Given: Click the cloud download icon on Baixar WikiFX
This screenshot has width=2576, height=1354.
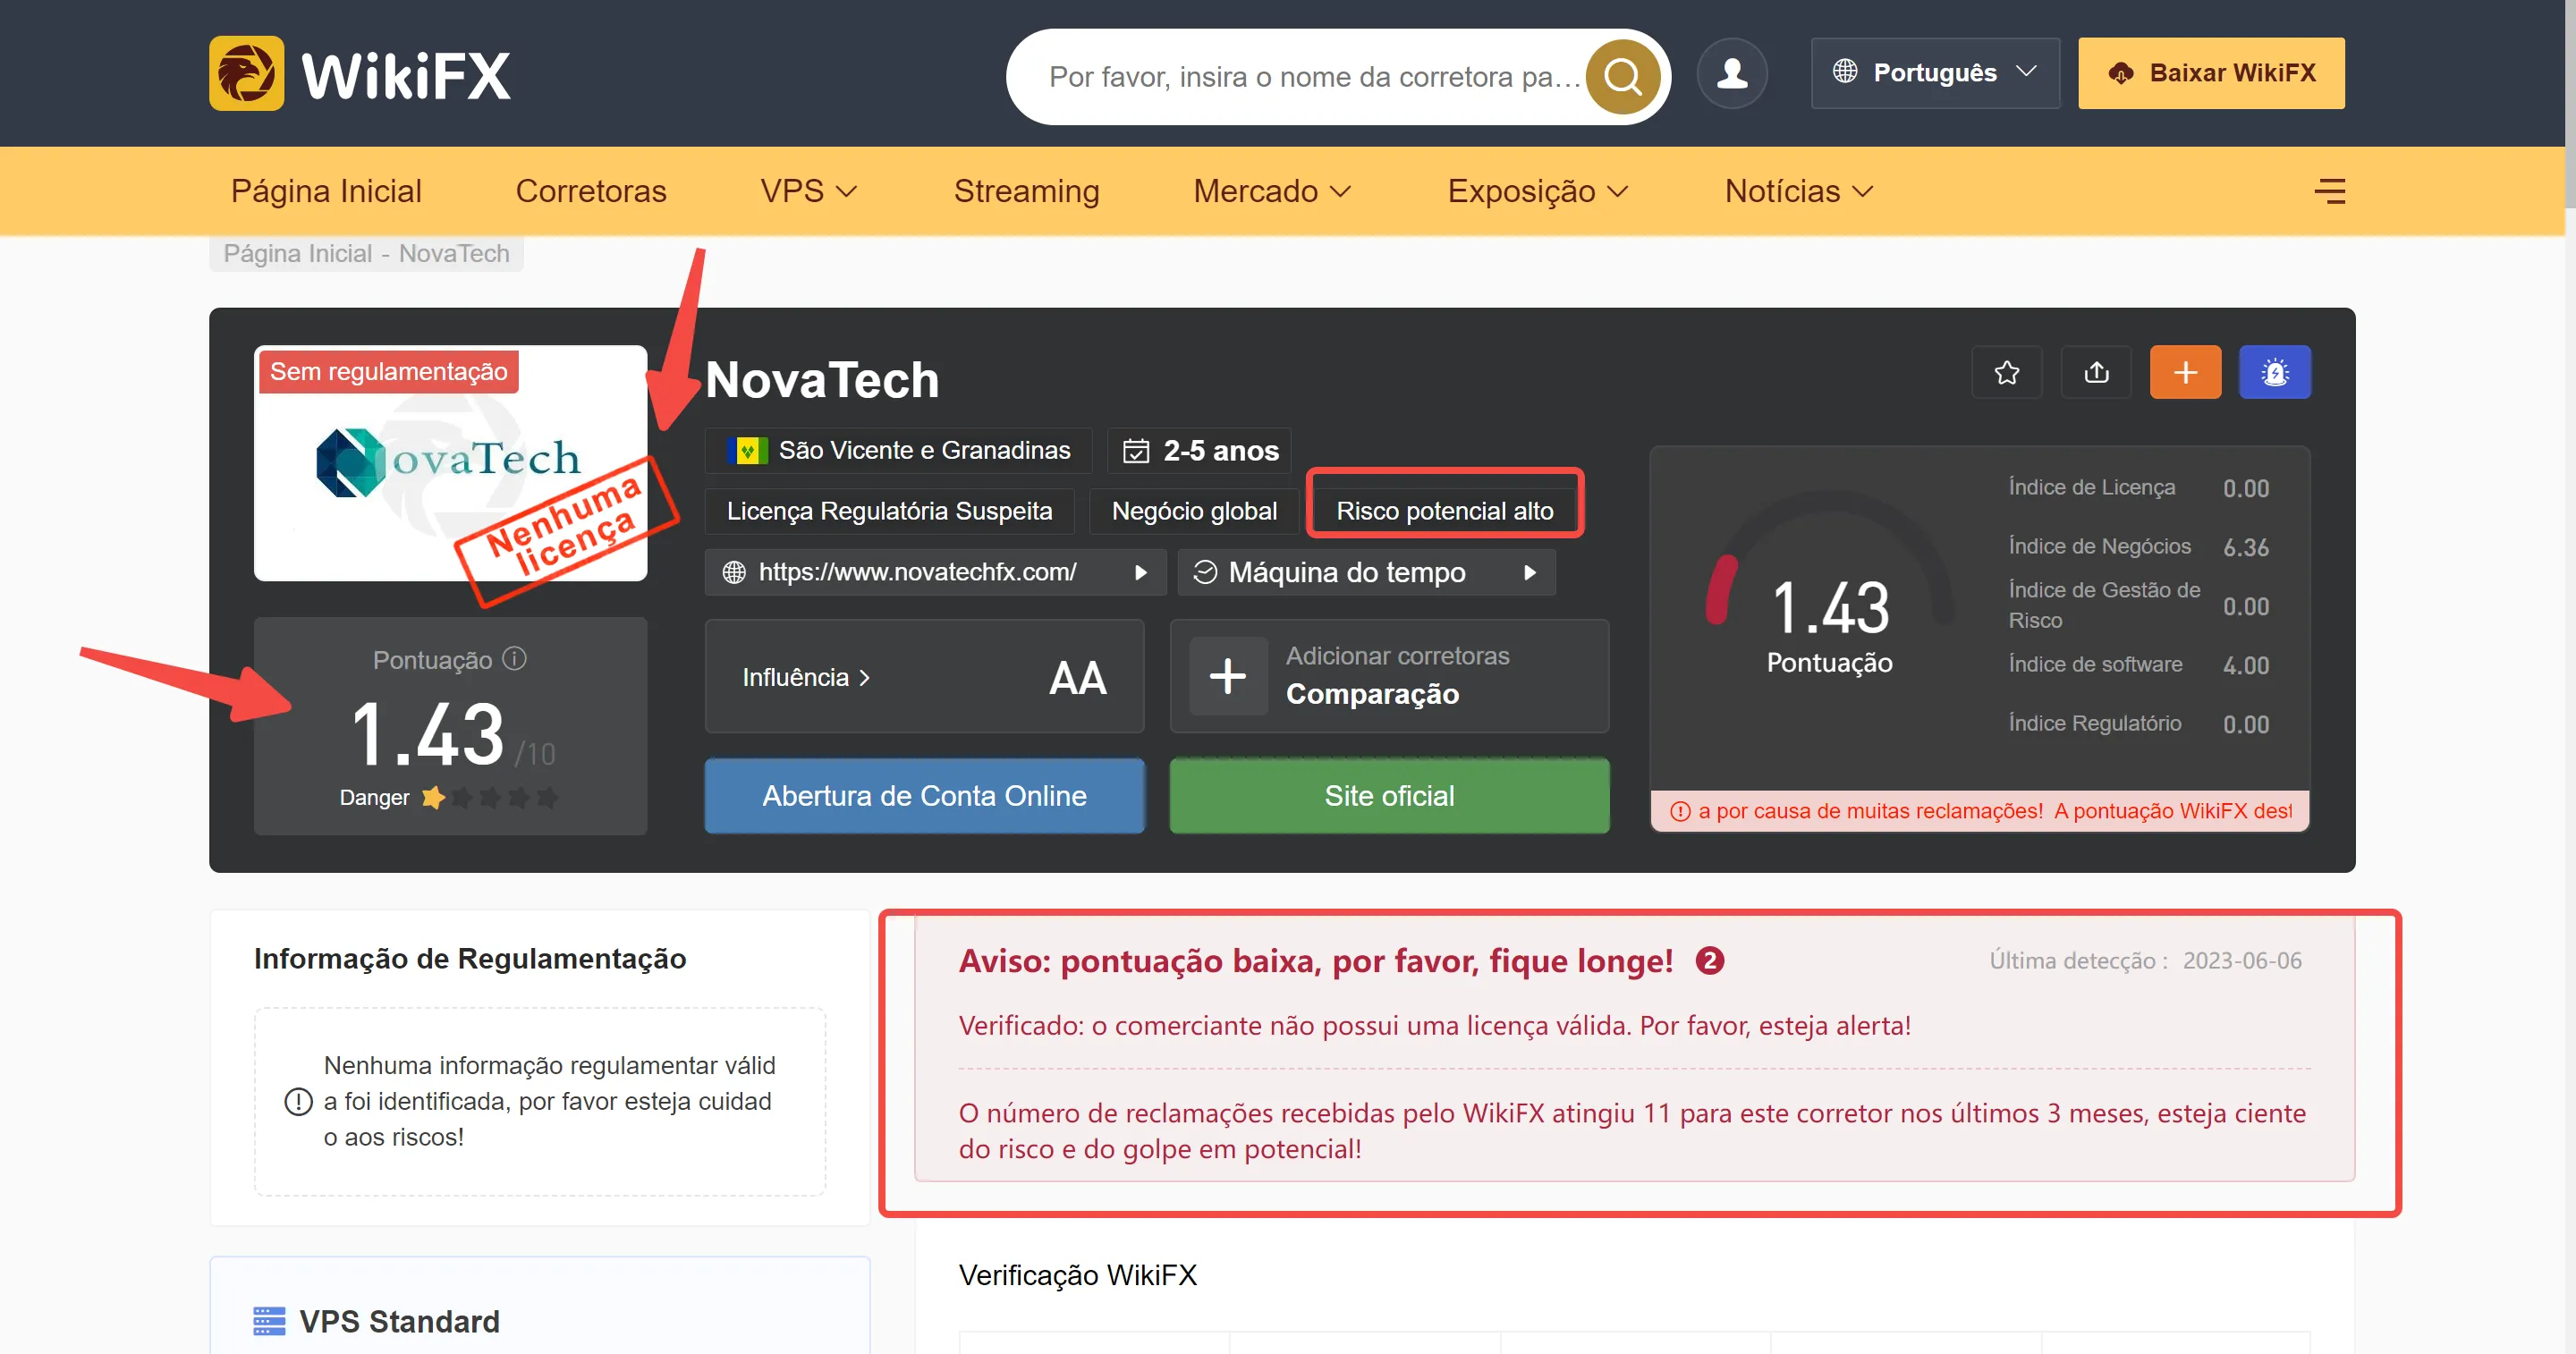Looking at the screenshot, I should [2121, 73].
